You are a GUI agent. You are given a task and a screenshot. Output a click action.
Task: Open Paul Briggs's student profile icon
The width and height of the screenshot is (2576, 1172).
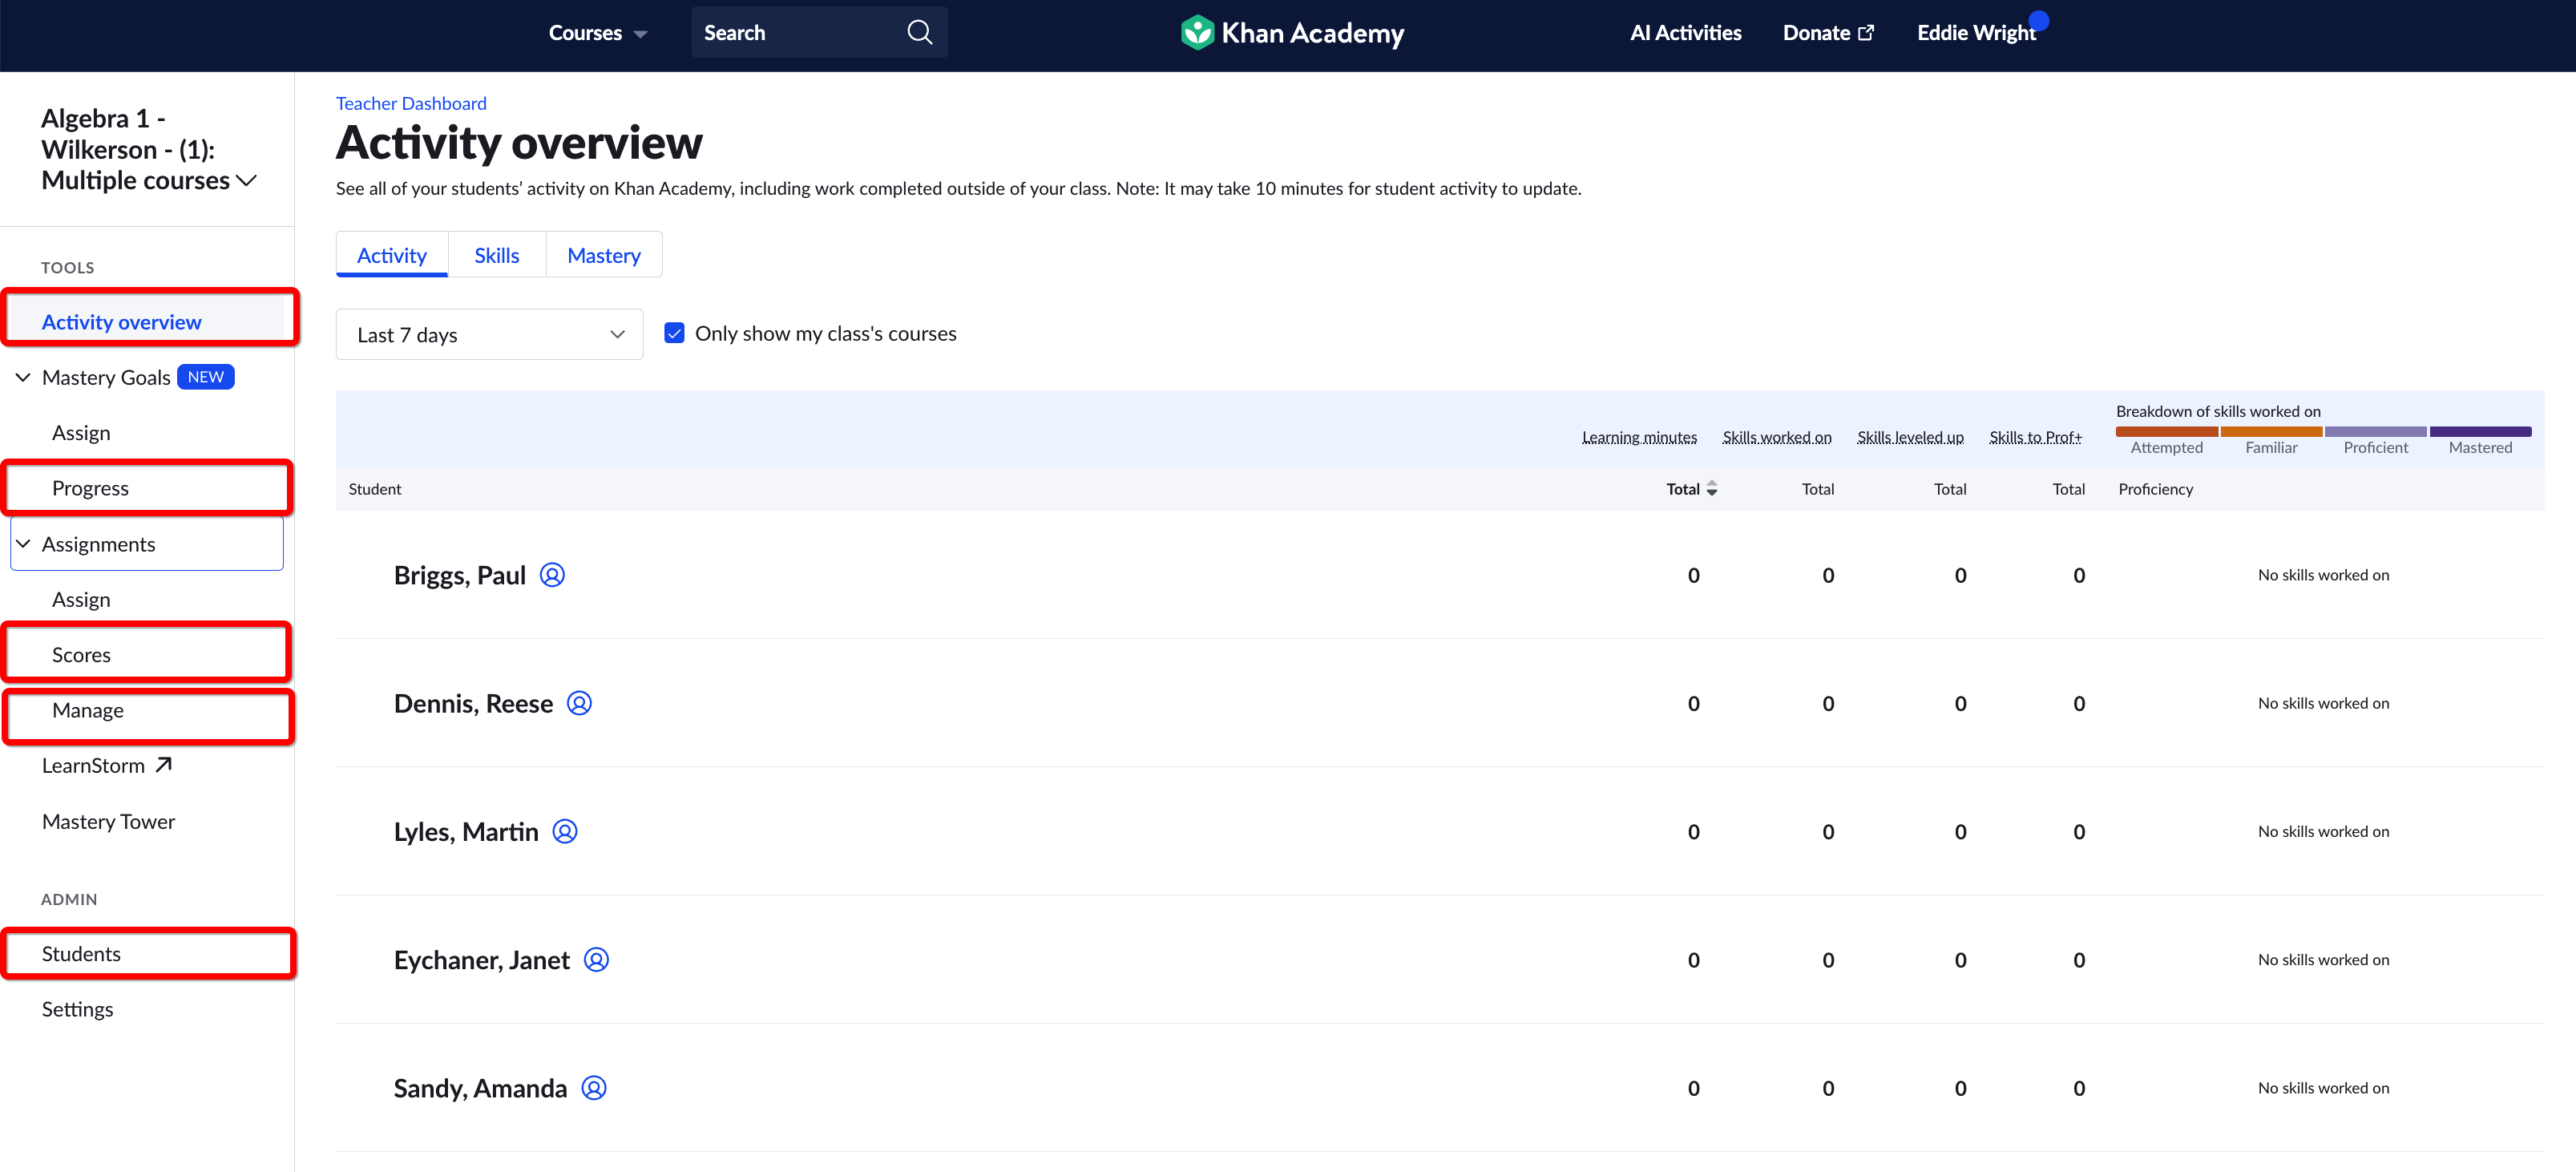click(553, 575)
